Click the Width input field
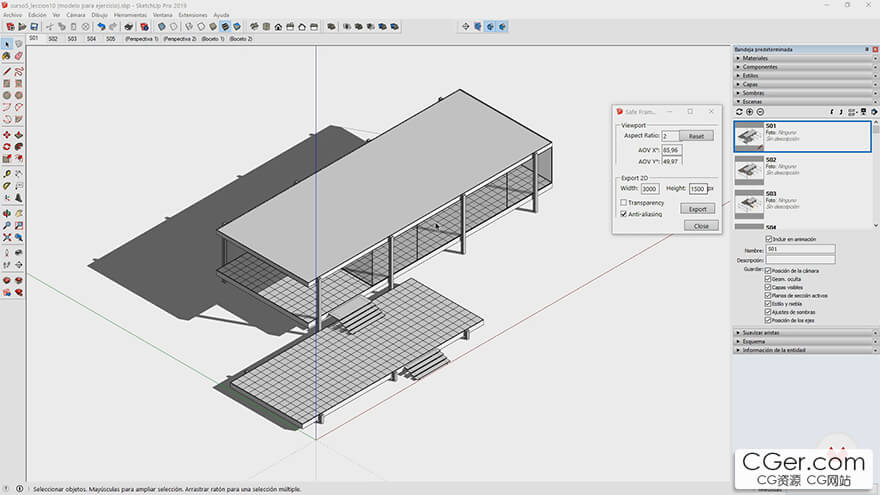Screen dimensions: 880x495 650,189
